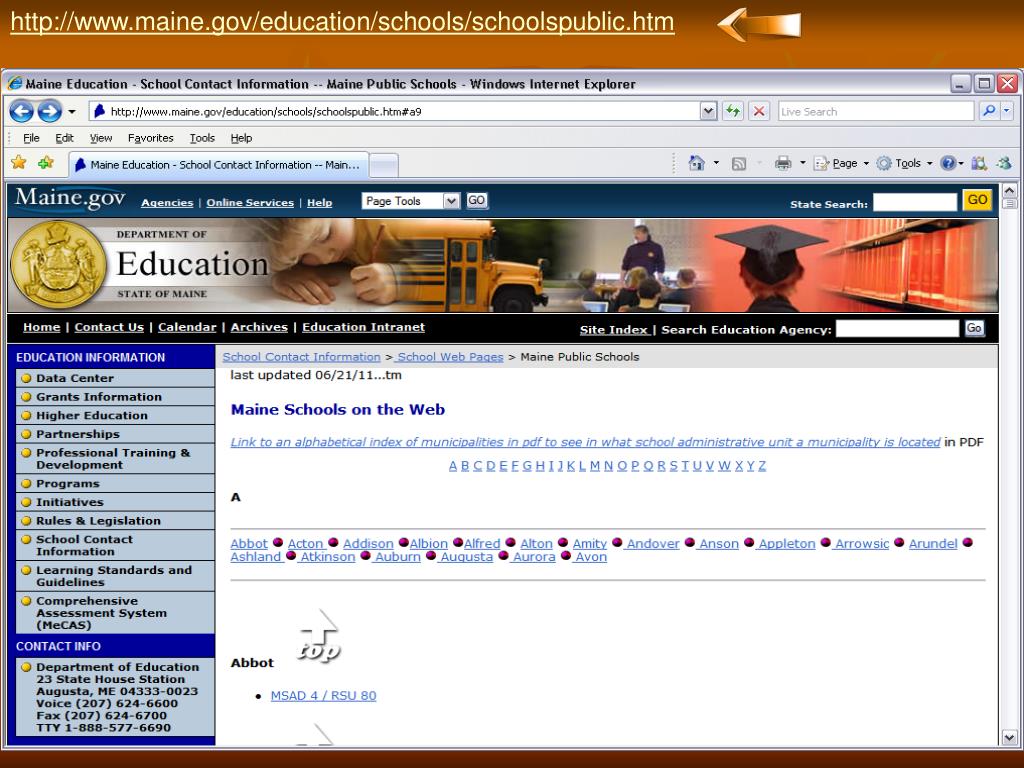Click the Research toolbar icon
This screenshot has height=768, width=1024.
click(978, 163)
